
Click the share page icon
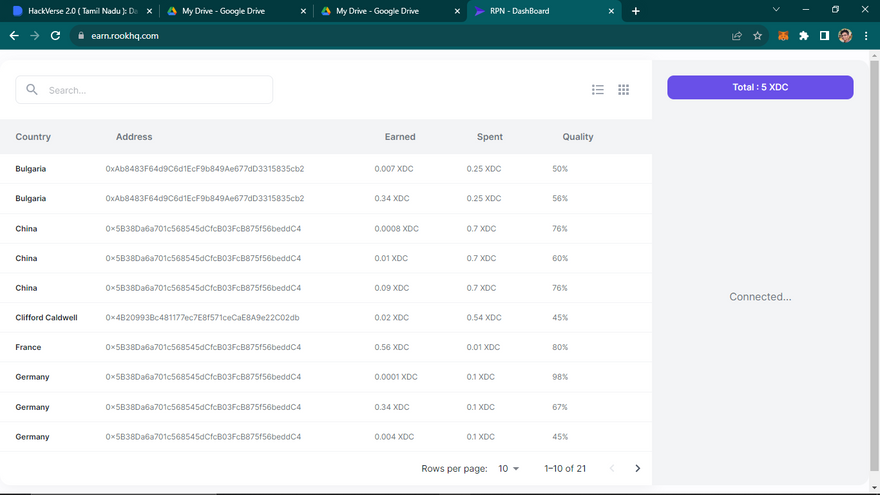737,35
